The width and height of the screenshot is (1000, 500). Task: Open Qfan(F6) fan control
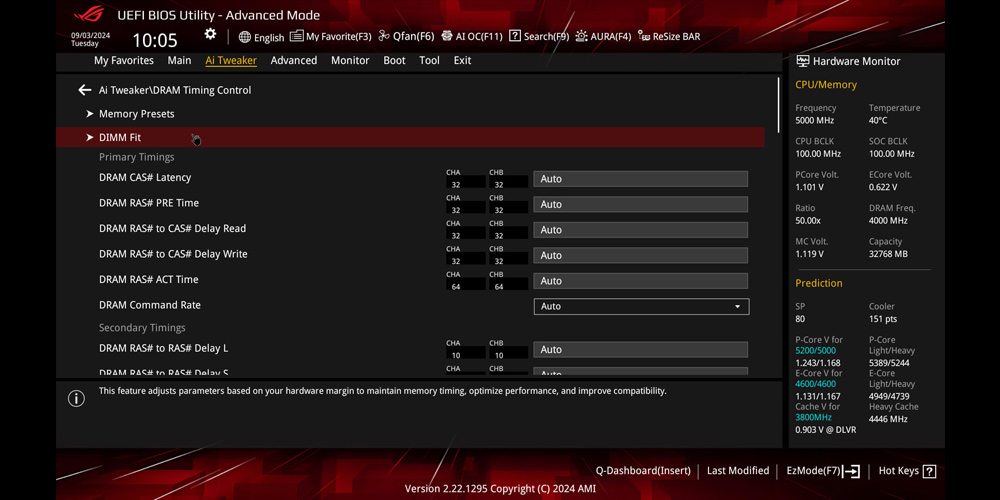(406, 36)
